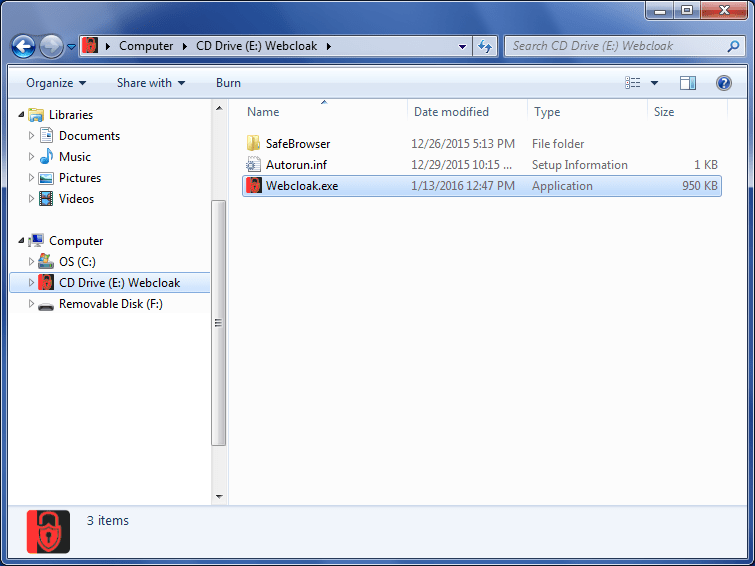Select the Autorun.inf file icon
755x566 pixels.
pyautogui.click(x=253, y=165)
